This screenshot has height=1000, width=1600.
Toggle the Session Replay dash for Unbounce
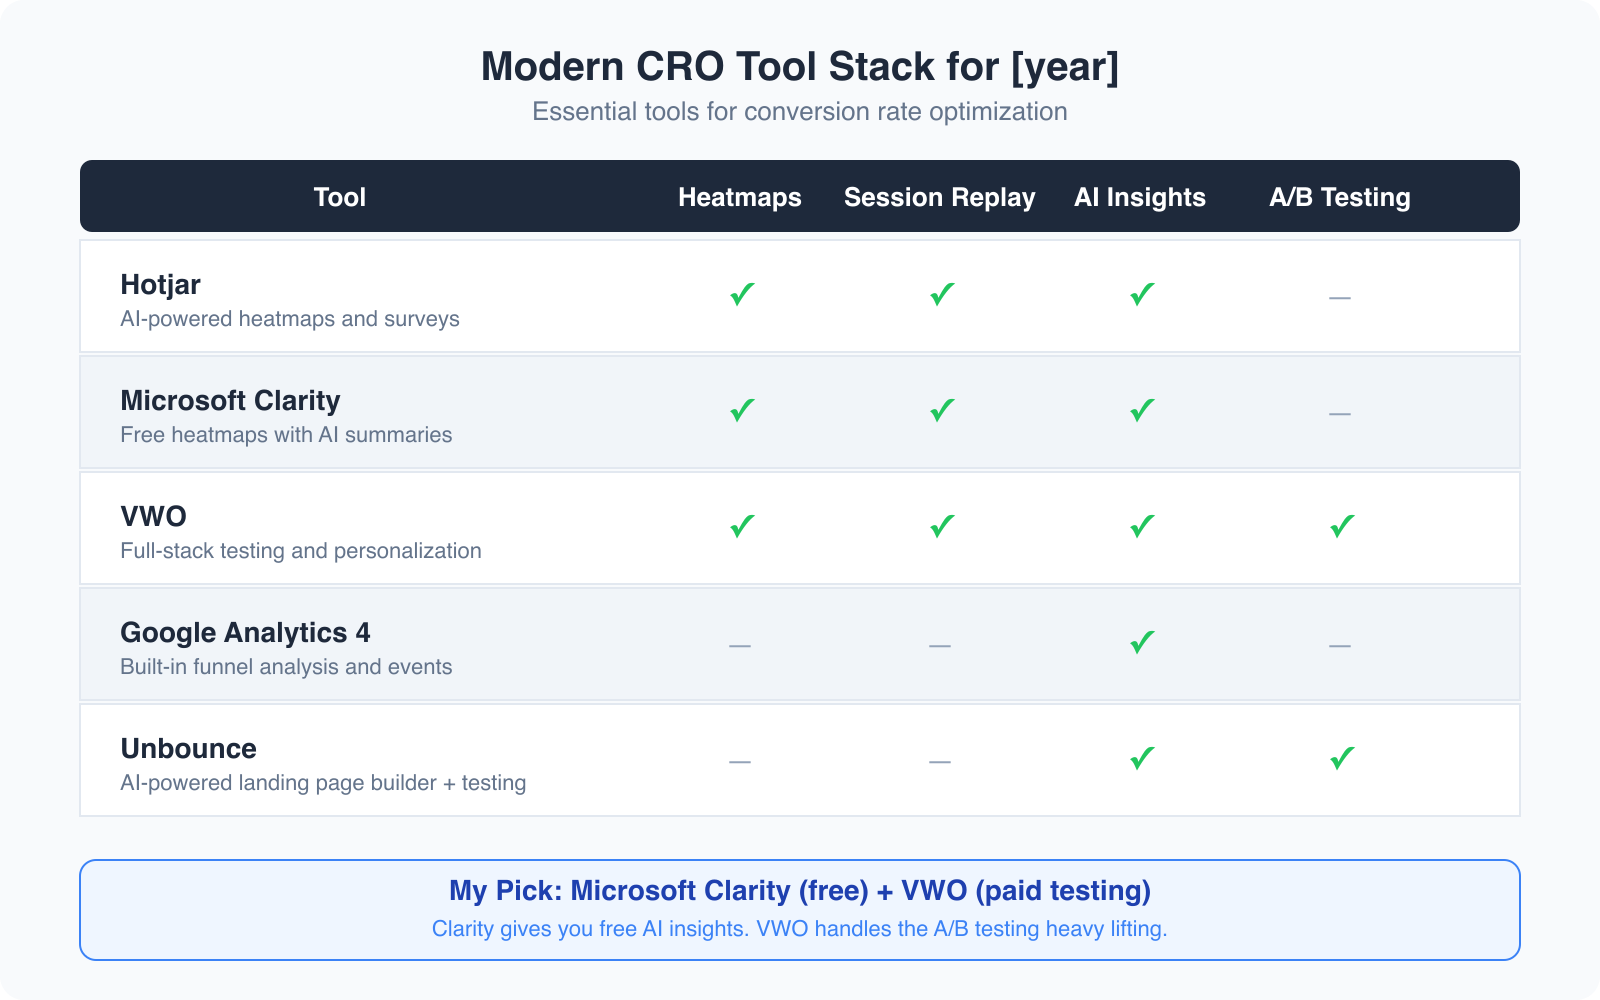[939, 761]
